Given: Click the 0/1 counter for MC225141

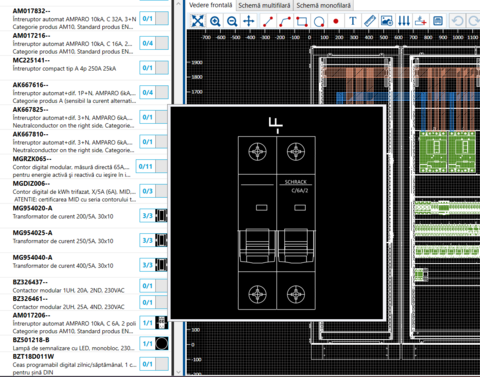Looking at the screenshot, I should [148, 68].
